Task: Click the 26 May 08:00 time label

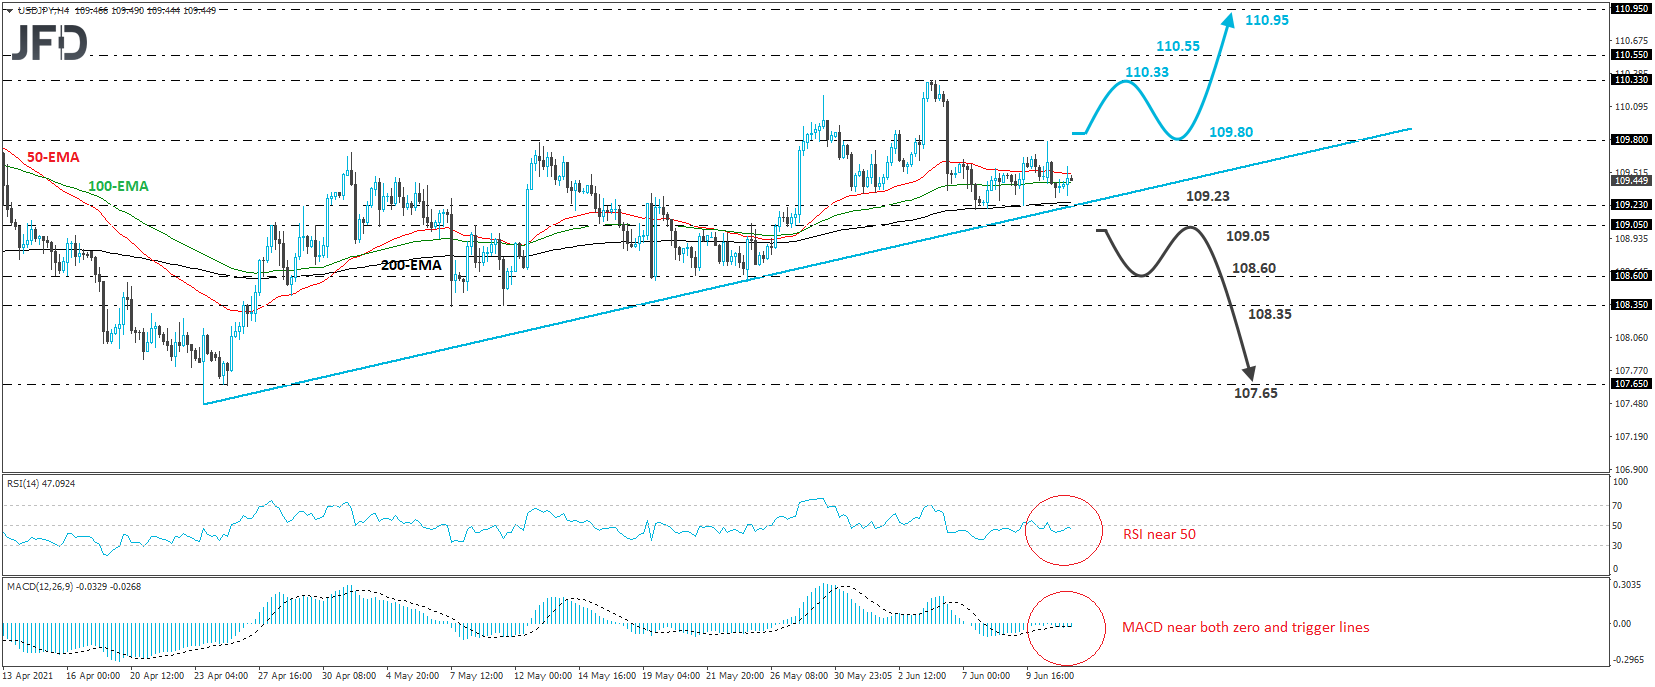Action: [x=799, y=676]
